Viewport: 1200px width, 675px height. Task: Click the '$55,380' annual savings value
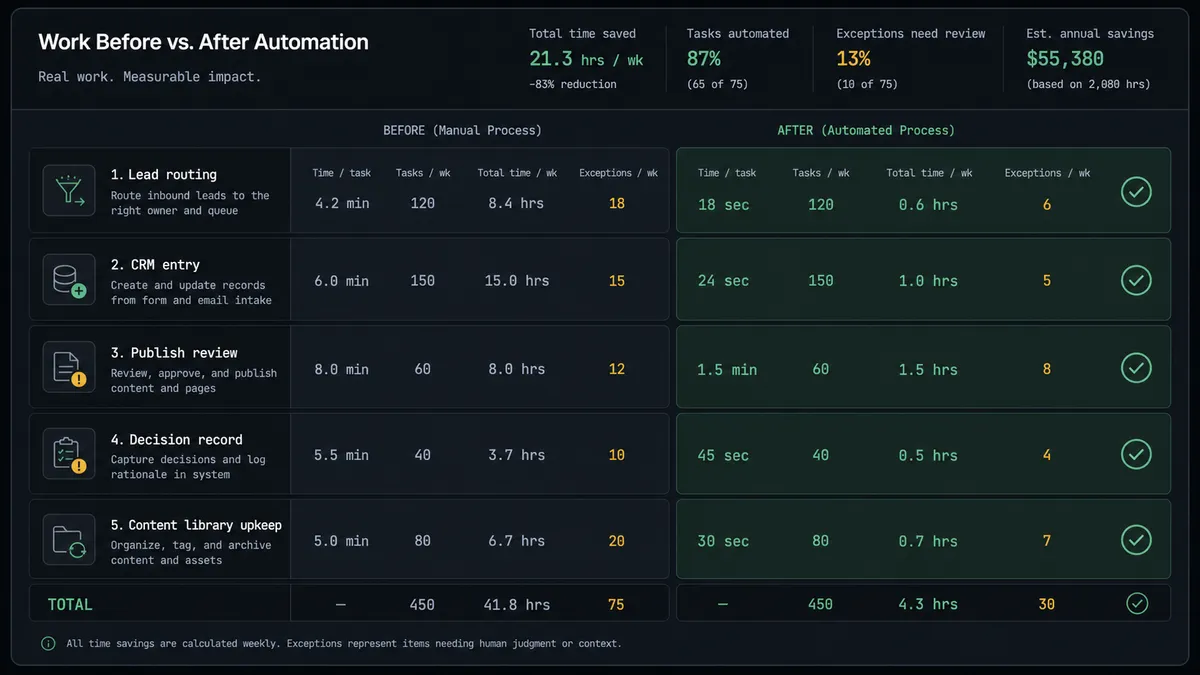click(x=1065, y=59)
